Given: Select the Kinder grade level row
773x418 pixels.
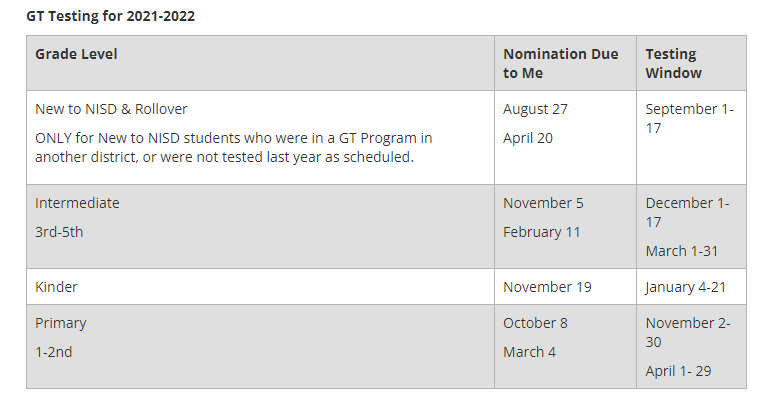Looking at the screenshot, I should pyautogui.click(x=56, y=287).
